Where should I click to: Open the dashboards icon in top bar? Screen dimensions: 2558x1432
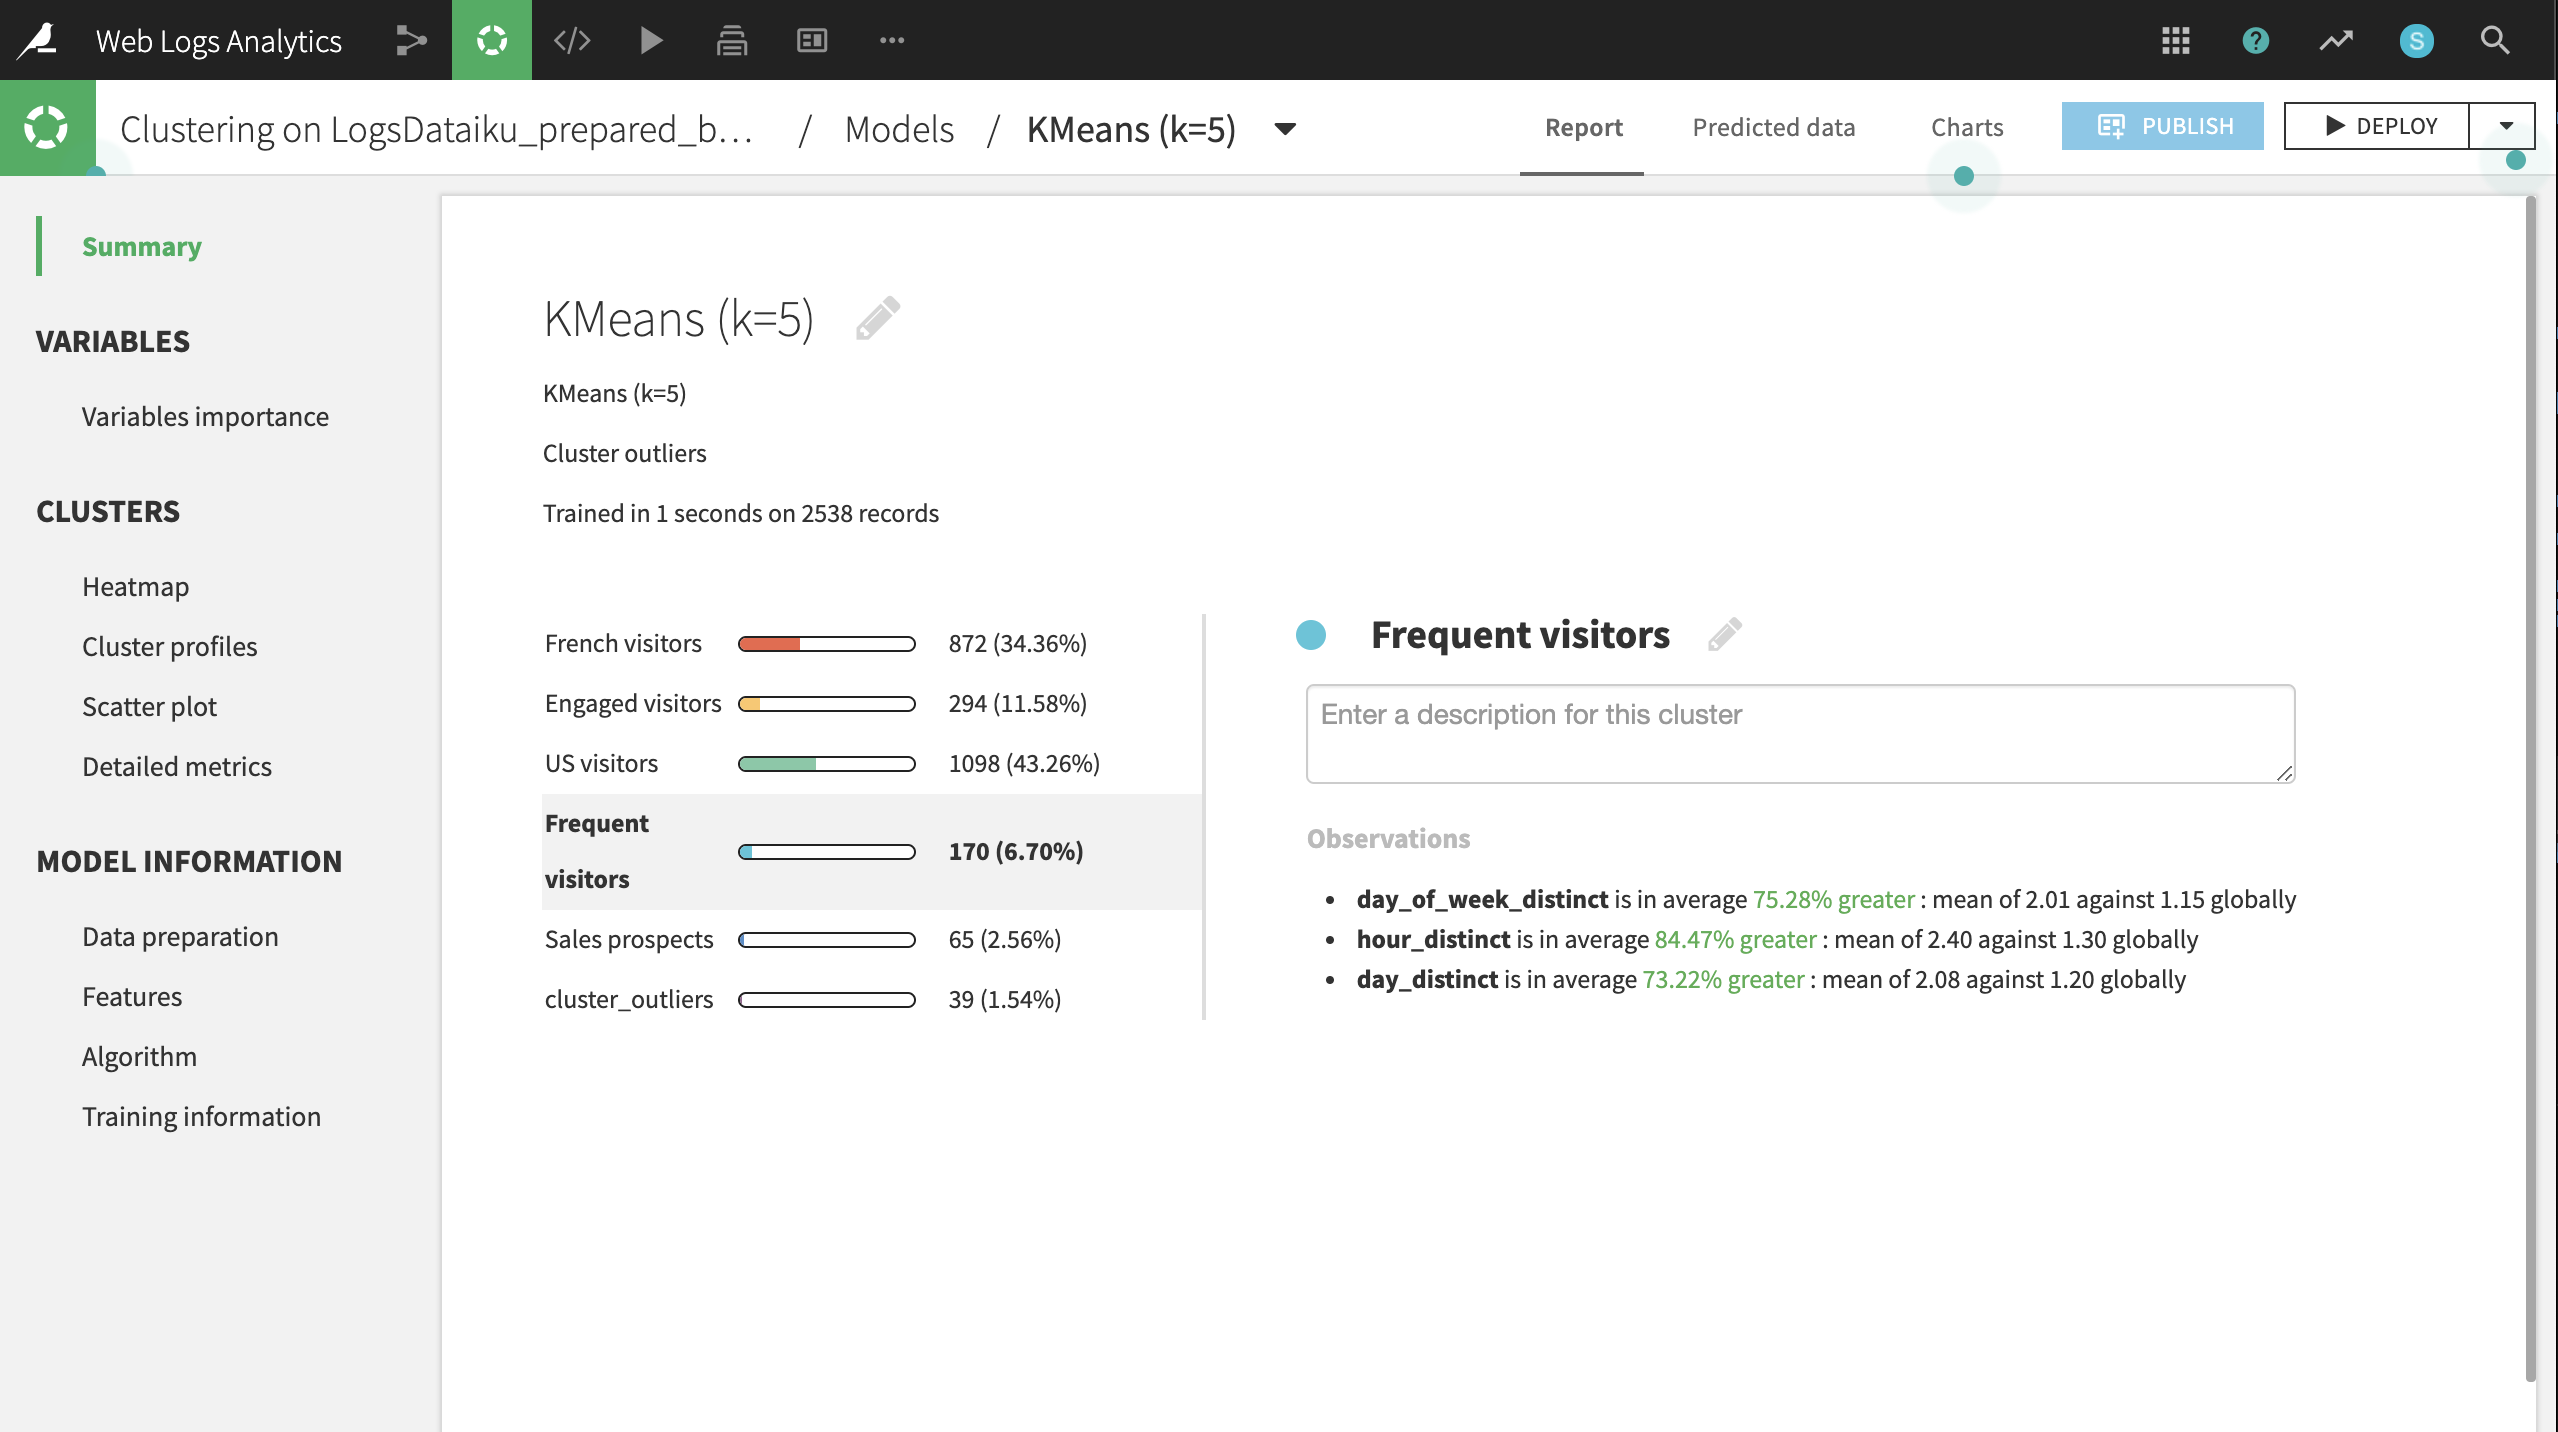(811, 40)
